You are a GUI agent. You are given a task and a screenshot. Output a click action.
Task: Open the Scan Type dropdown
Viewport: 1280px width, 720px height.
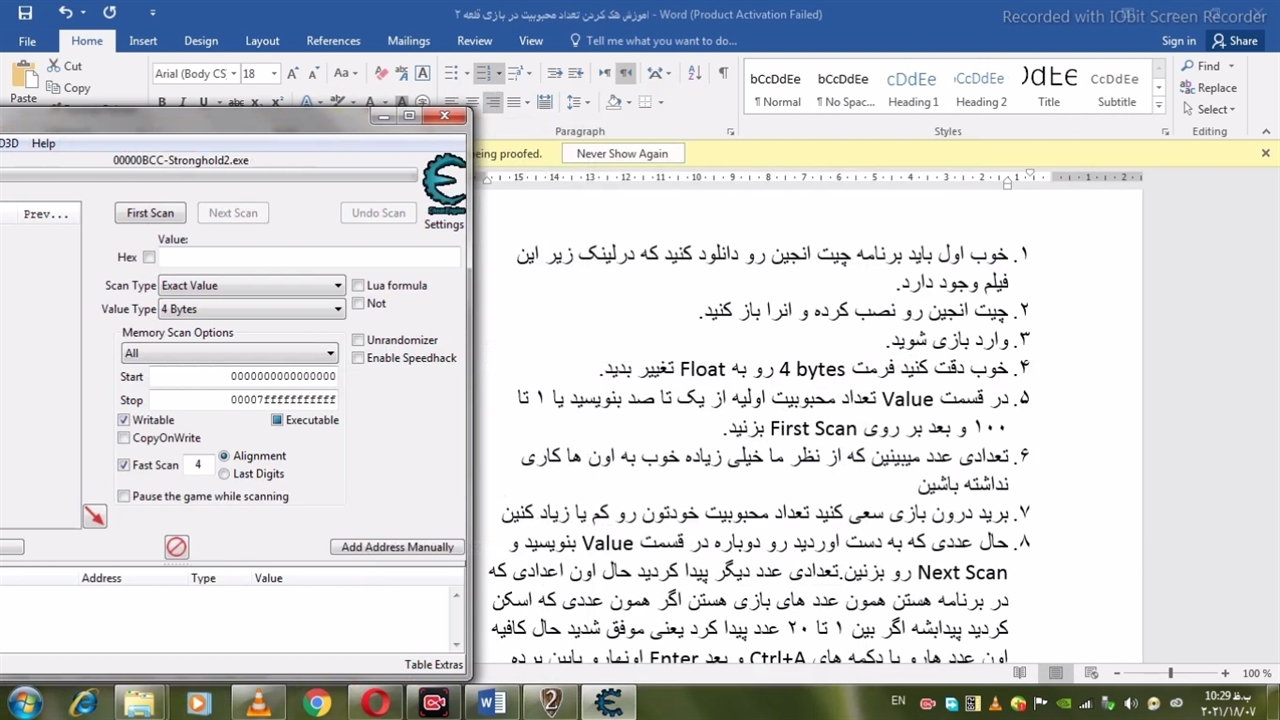(x=251, y=286)
